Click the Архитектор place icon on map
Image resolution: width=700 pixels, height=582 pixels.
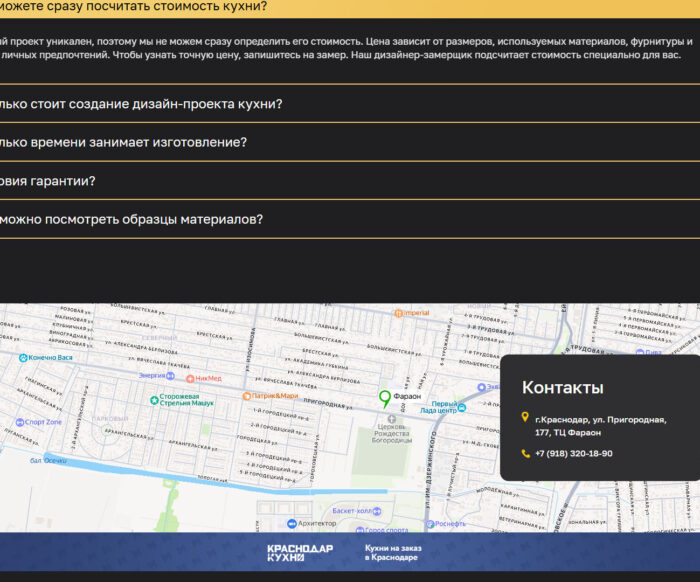(x=290, y=523)
